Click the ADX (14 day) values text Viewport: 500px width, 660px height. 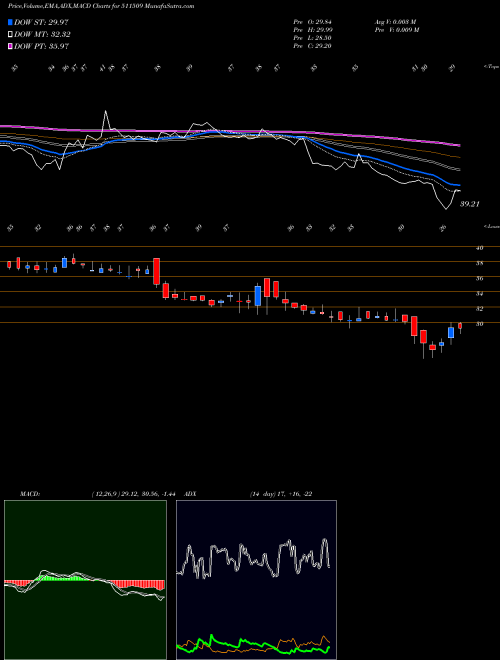point(281,494)
